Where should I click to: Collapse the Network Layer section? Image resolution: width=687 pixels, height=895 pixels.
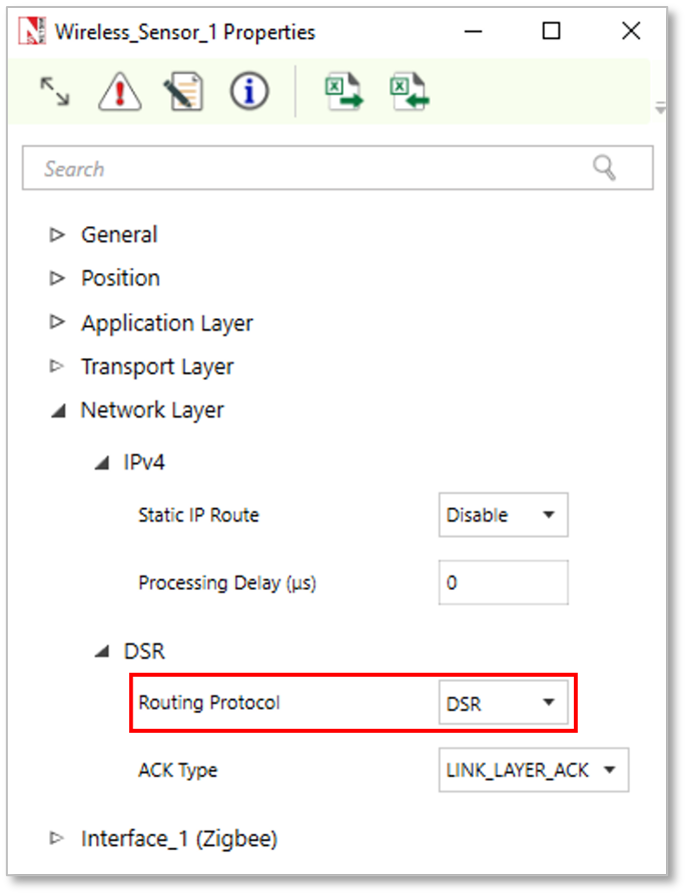[x=58, y=410]
